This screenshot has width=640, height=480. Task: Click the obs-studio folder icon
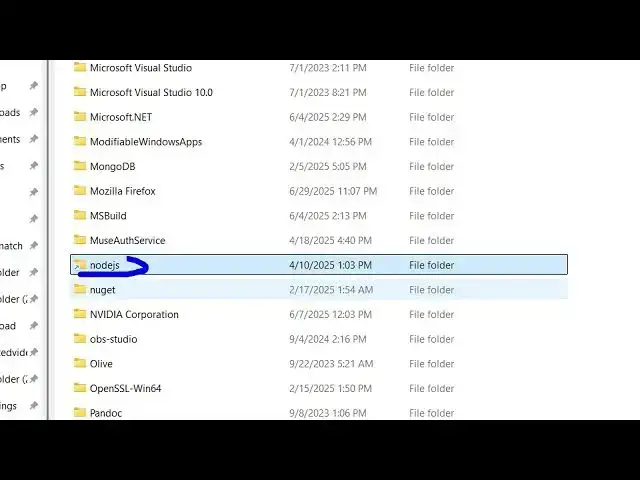(80, 339)
